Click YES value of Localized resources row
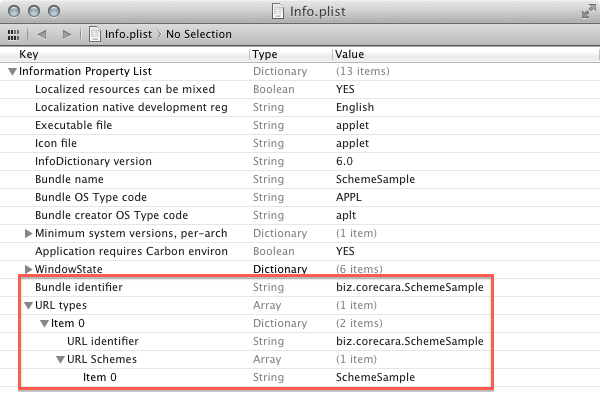Screen dimensions: 600x405 click(346, 90)
